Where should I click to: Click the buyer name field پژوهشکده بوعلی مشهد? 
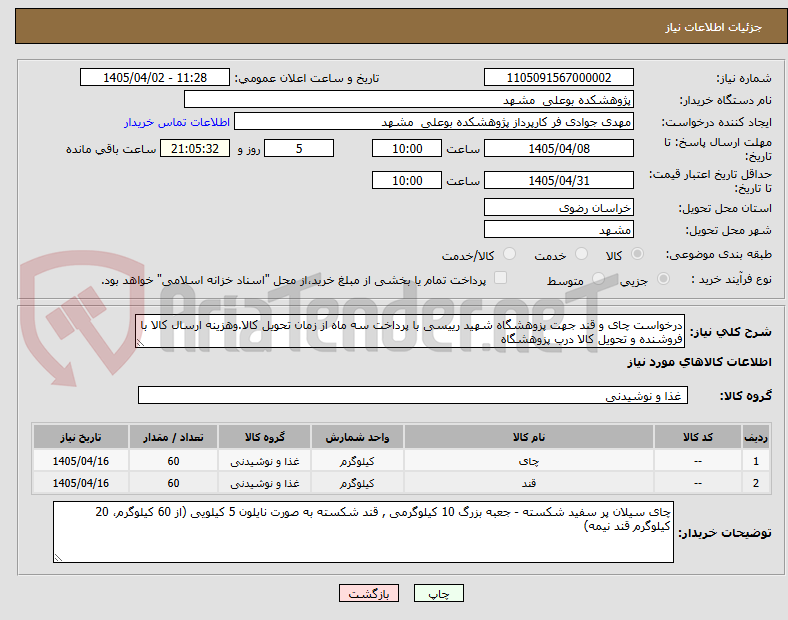[x=409, y=99]
